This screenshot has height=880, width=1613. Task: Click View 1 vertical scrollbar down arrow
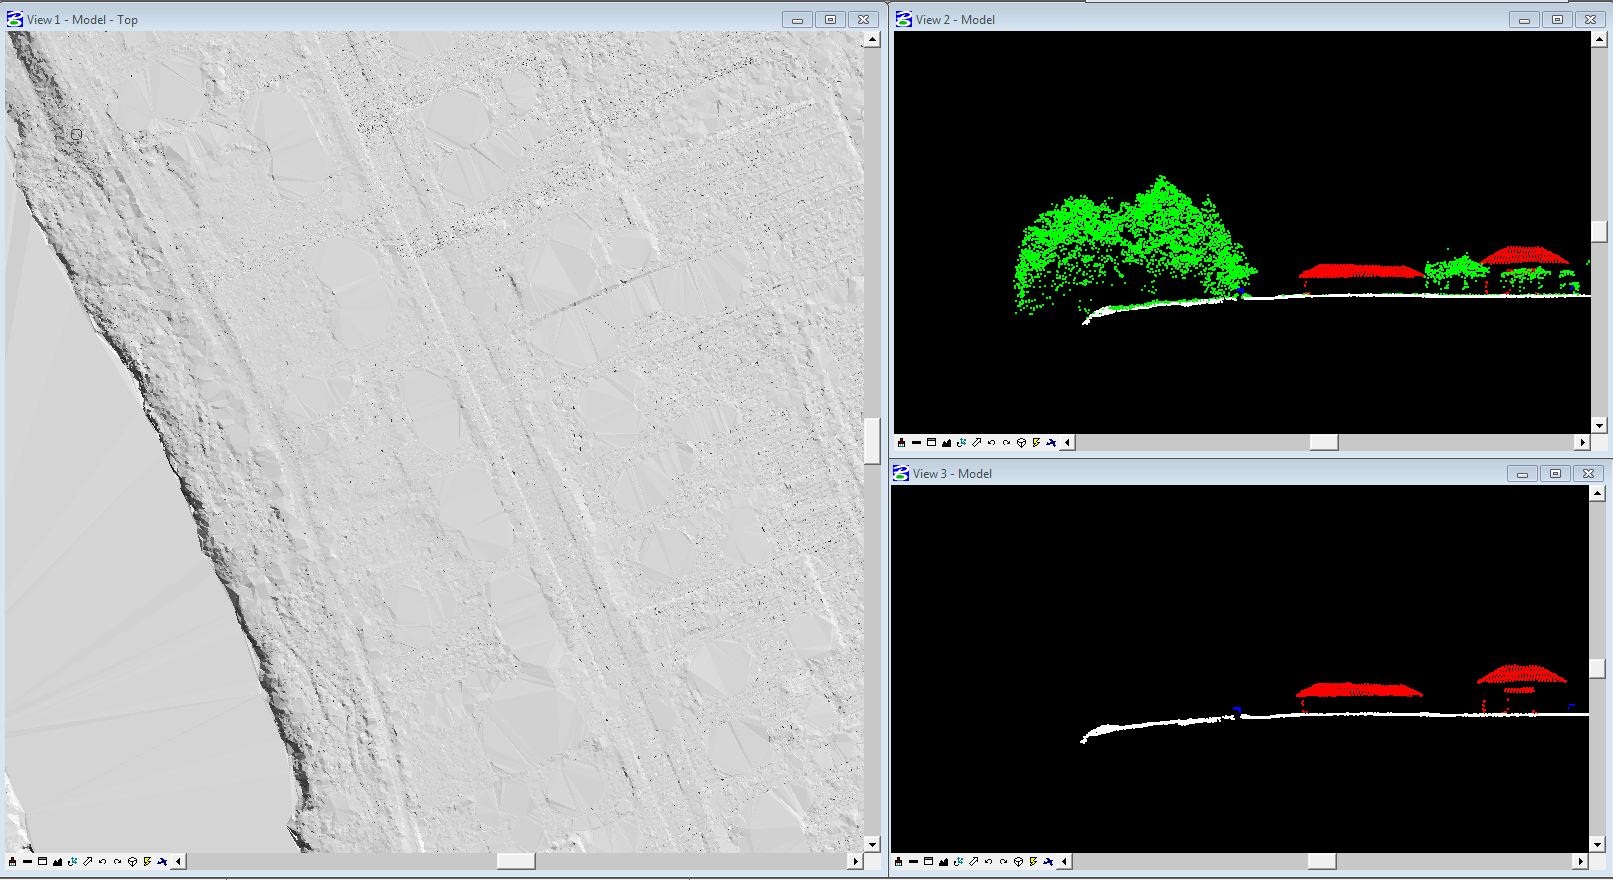872,844
